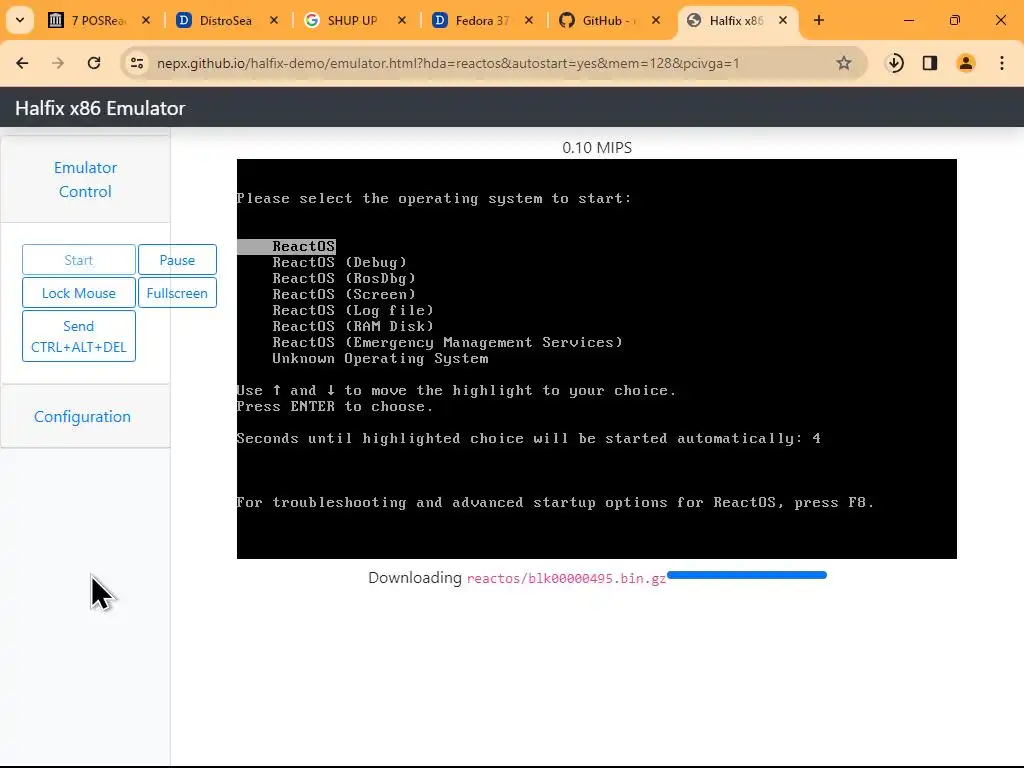Close the Fedora 37 tab
Screen dimensions: 1024x768
pyautogui.click(x=529, y=20)
